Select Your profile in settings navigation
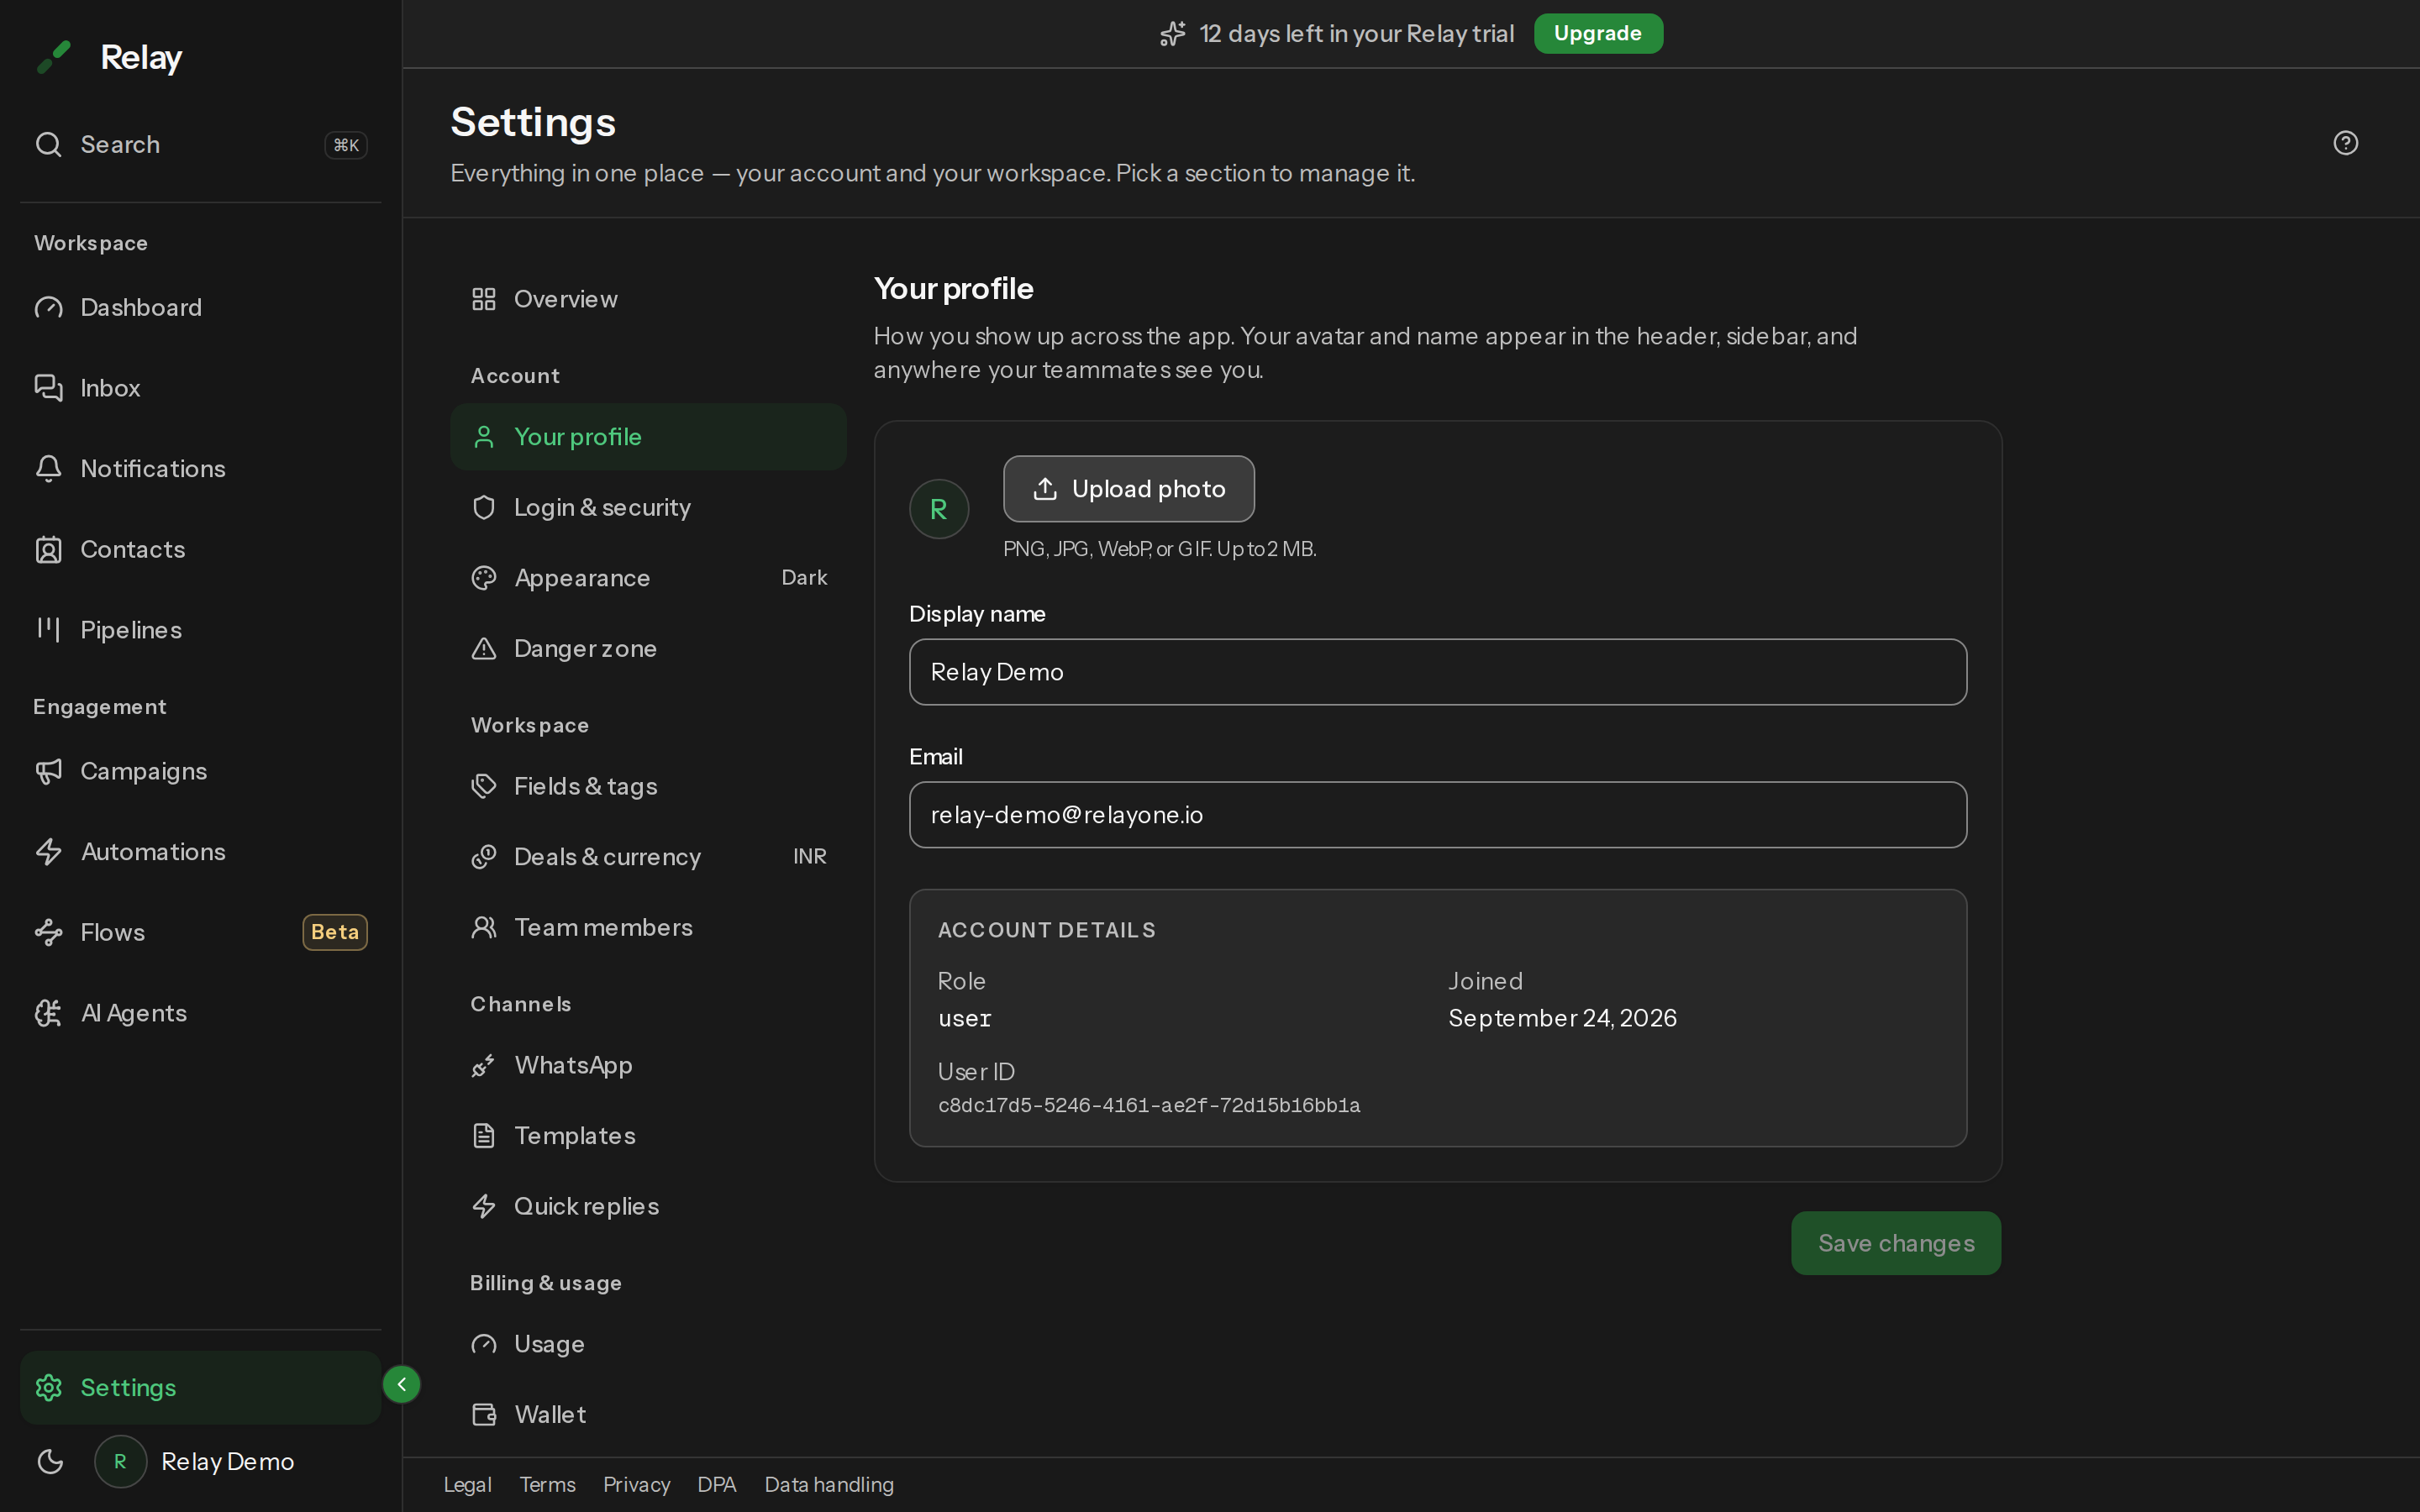The image size is (2420, 1512). 648,437
